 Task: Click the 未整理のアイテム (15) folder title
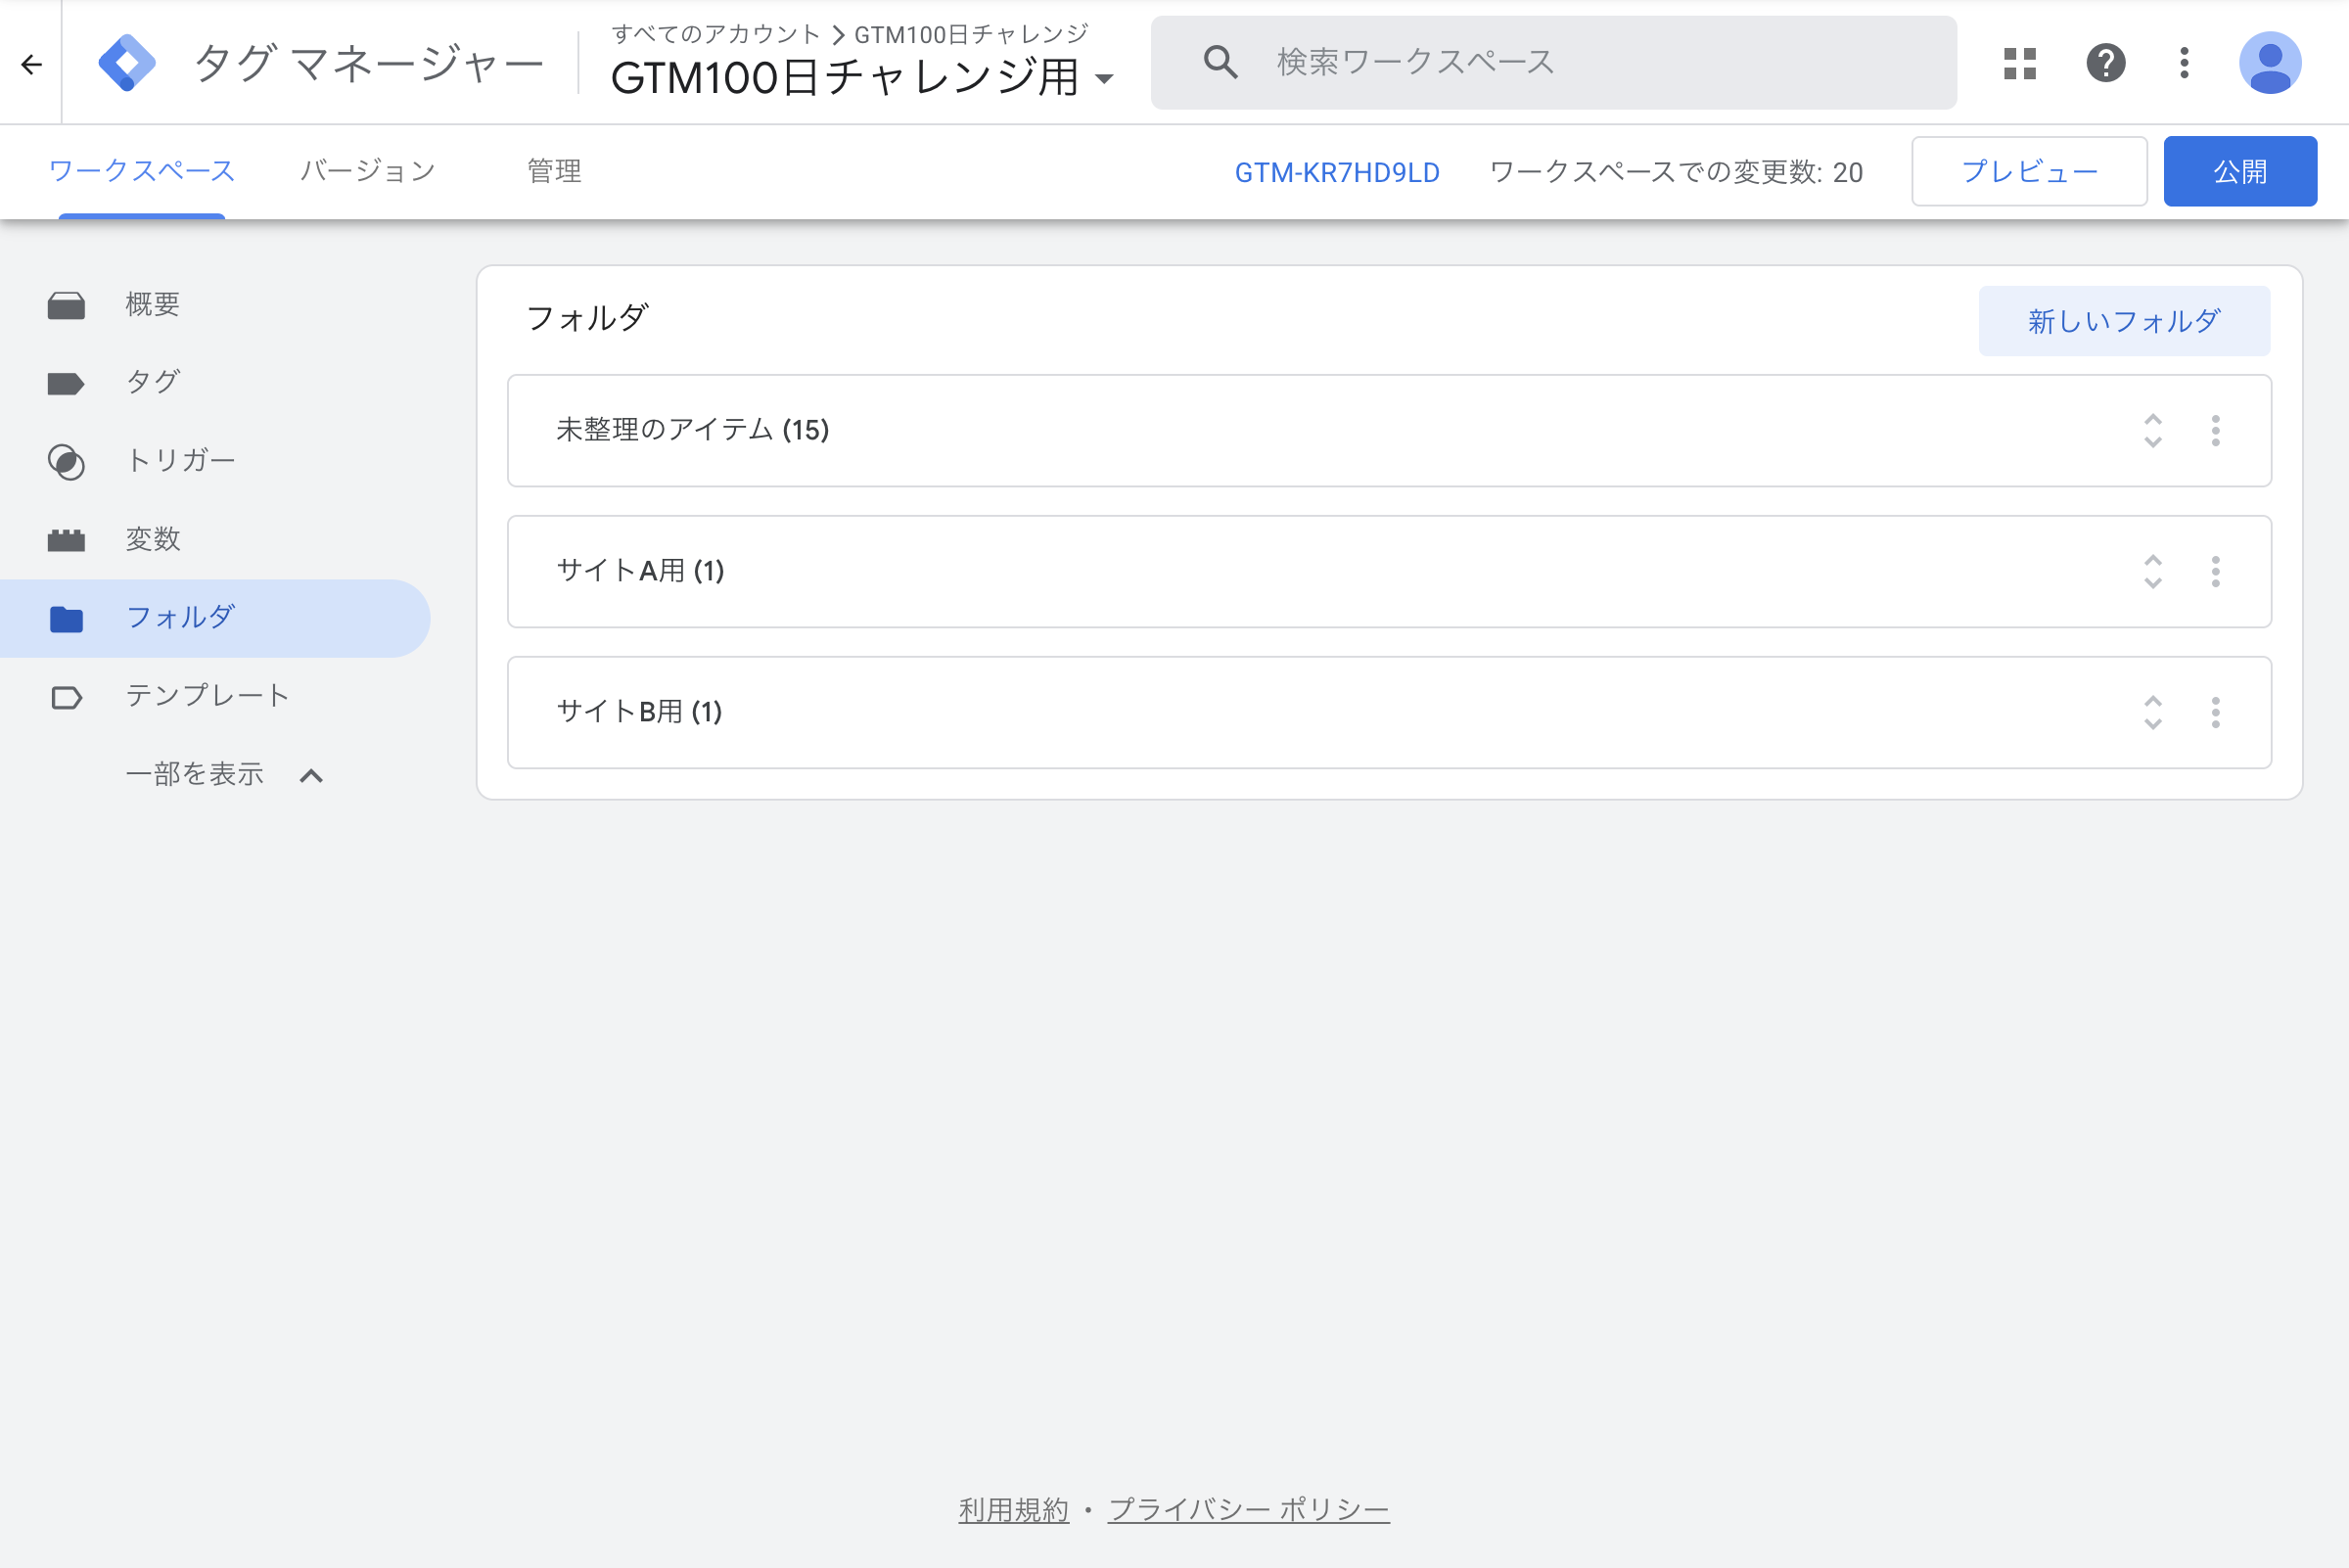(x=692, y=430)
